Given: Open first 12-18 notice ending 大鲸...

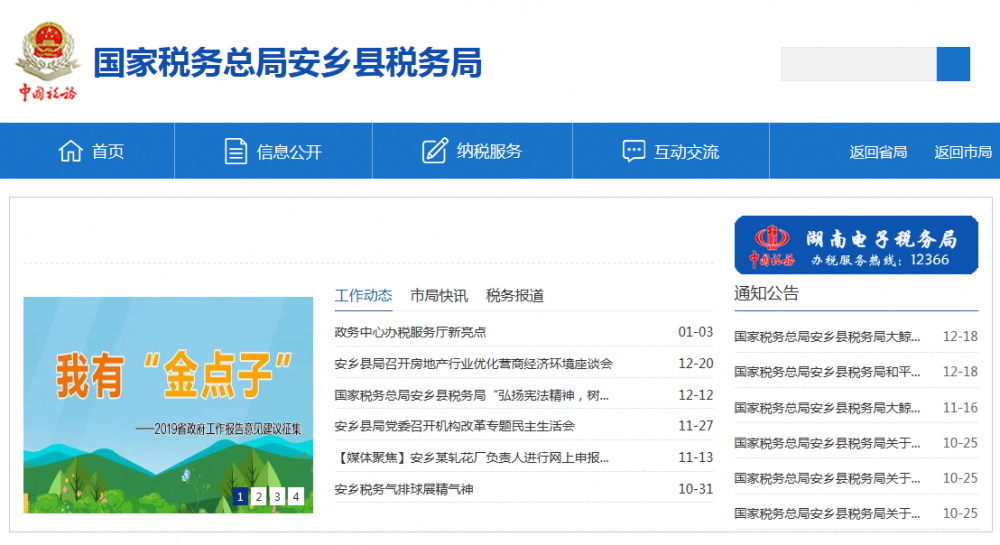Looking at the screenshot, I should pos(827,337).
